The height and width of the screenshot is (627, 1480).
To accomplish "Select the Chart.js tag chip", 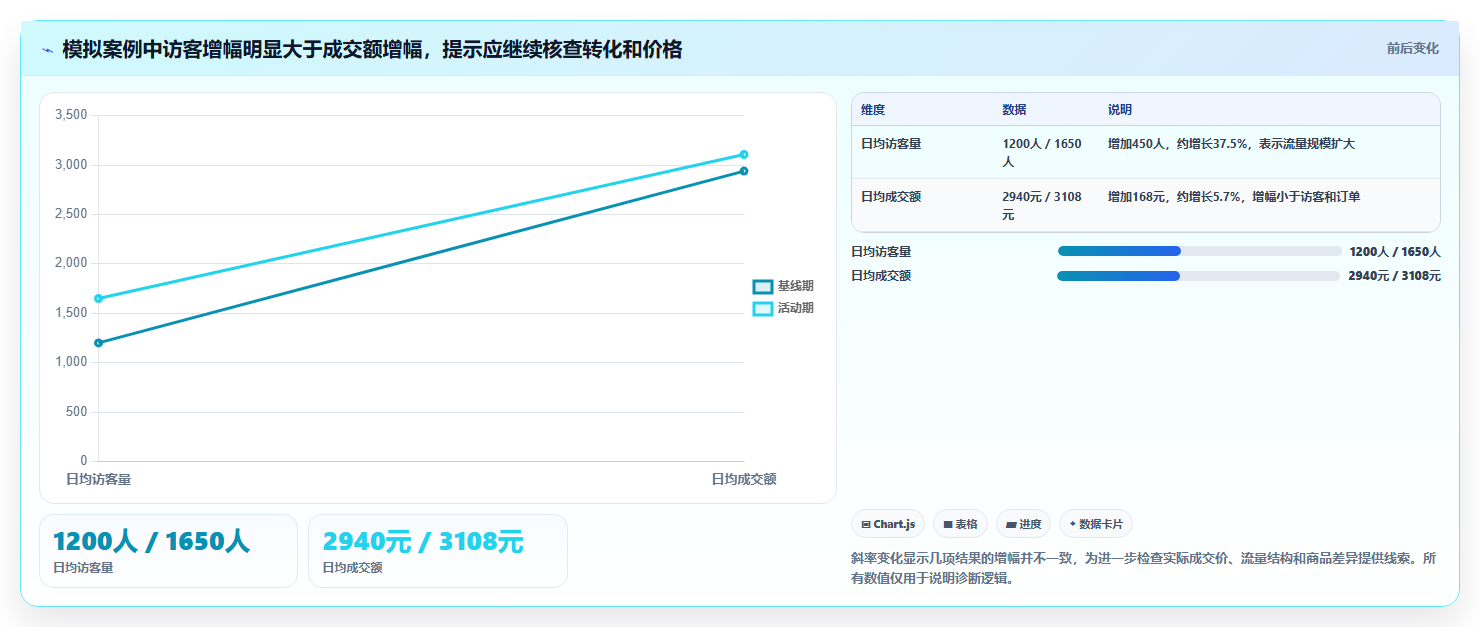I will (888, 524).
